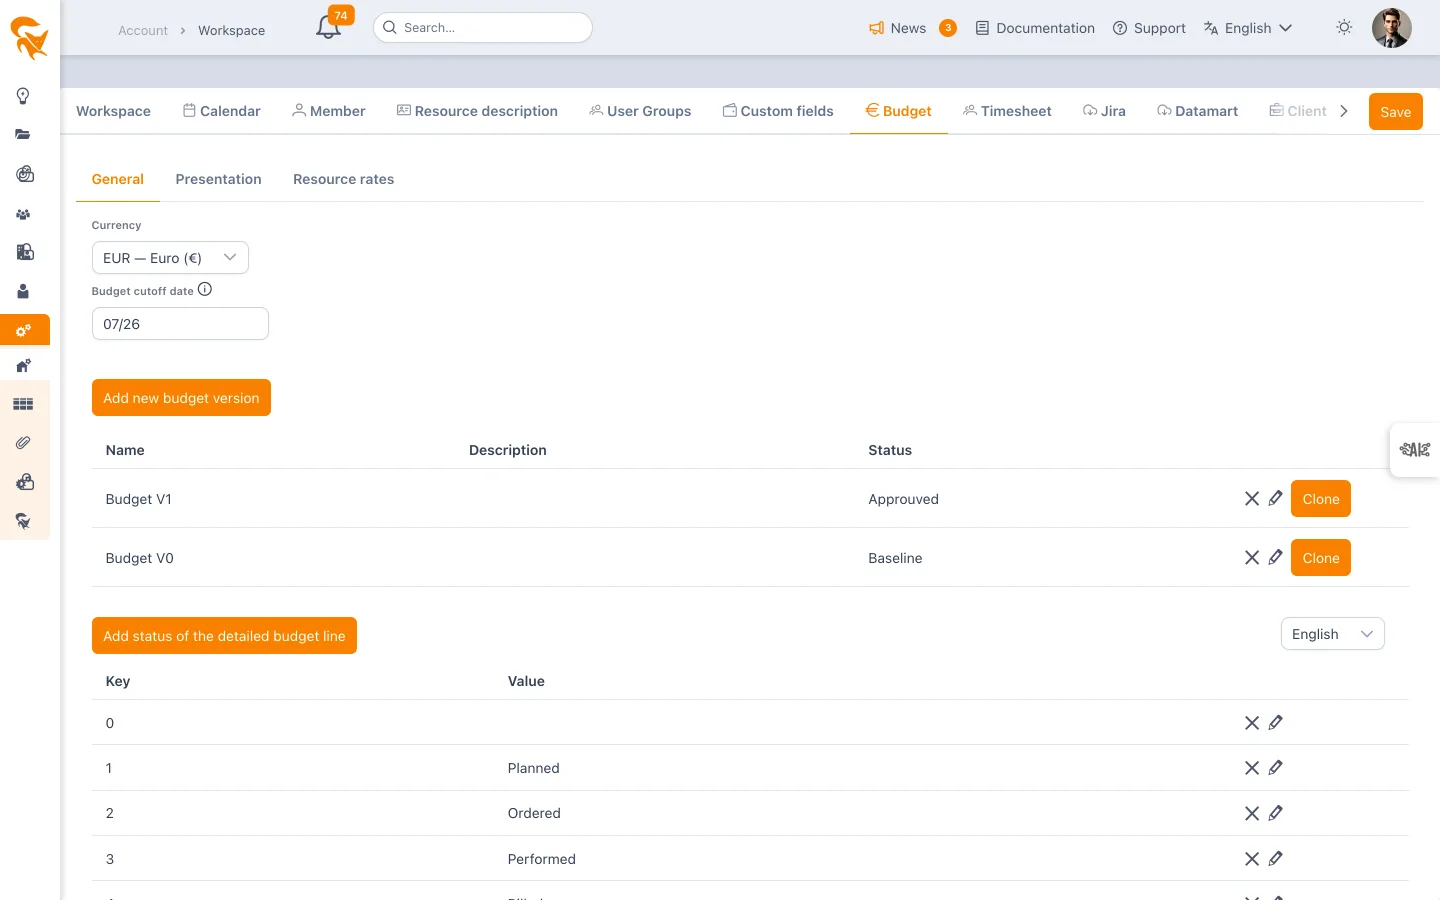Open the top bar English language selector
Image resolution: width=1440 pixels, height=900 pixels.
1248,28
